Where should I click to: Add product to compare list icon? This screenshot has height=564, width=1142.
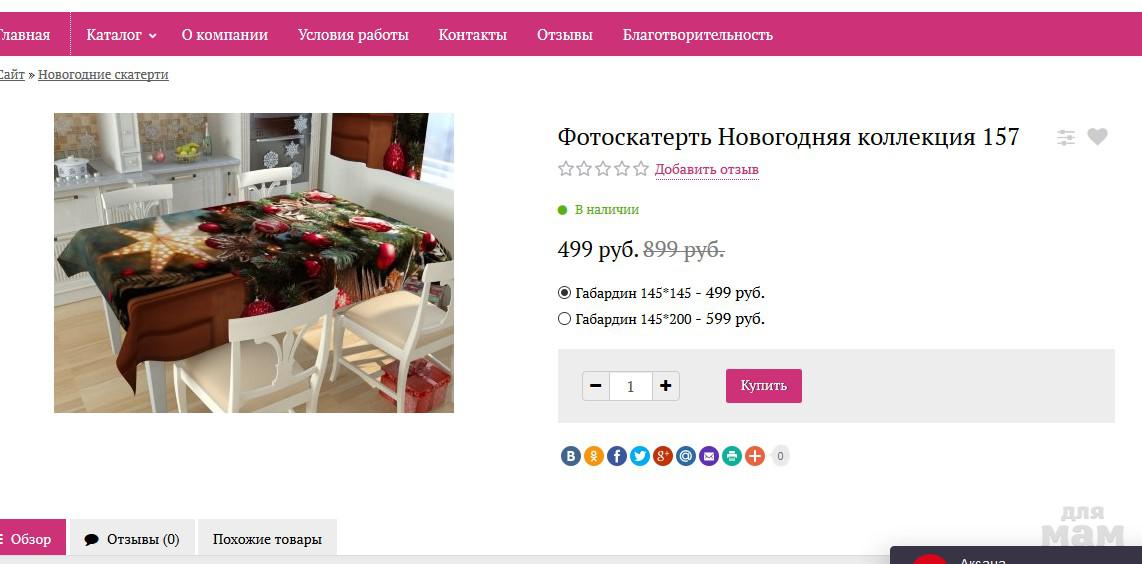pyautogui.click(x=1066, y=137)
